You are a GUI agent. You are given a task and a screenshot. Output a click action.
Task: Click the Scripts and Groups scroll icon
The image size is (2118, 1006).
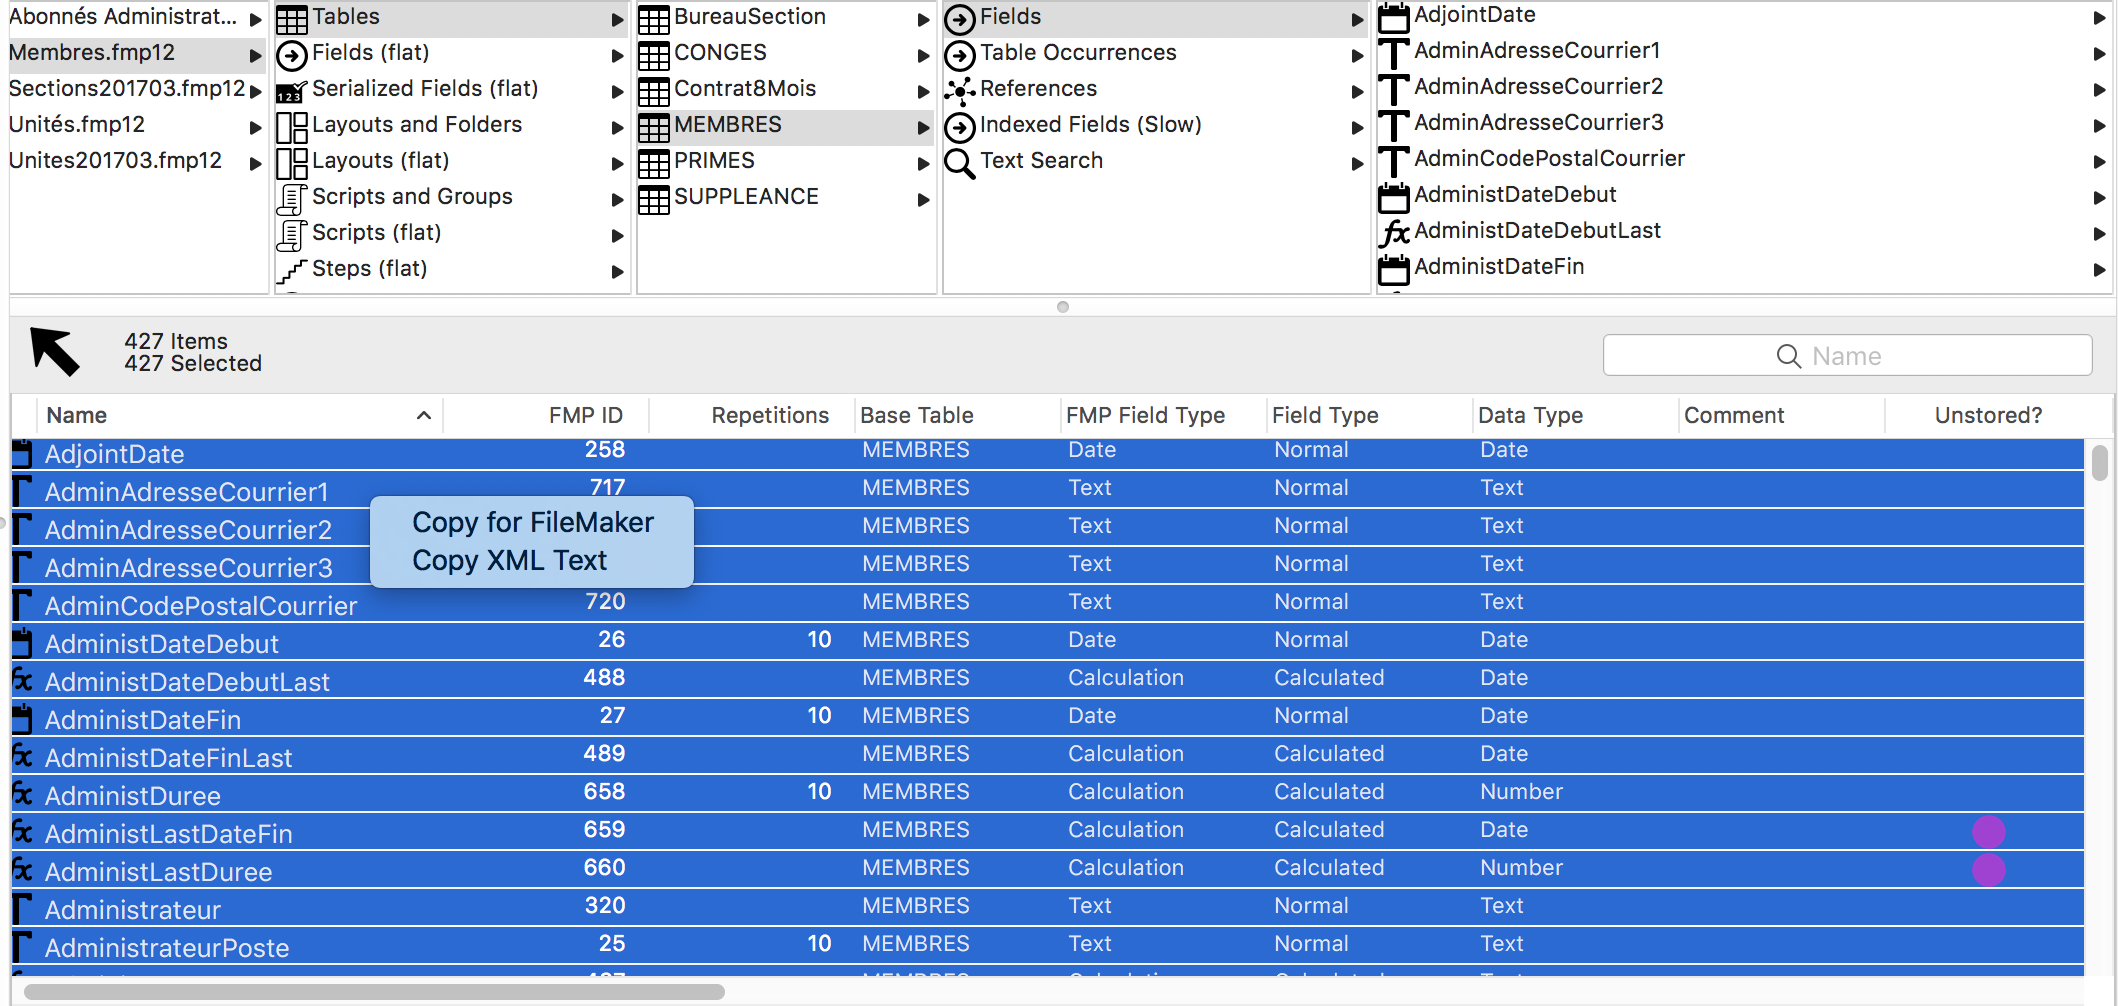click(291, 199)
